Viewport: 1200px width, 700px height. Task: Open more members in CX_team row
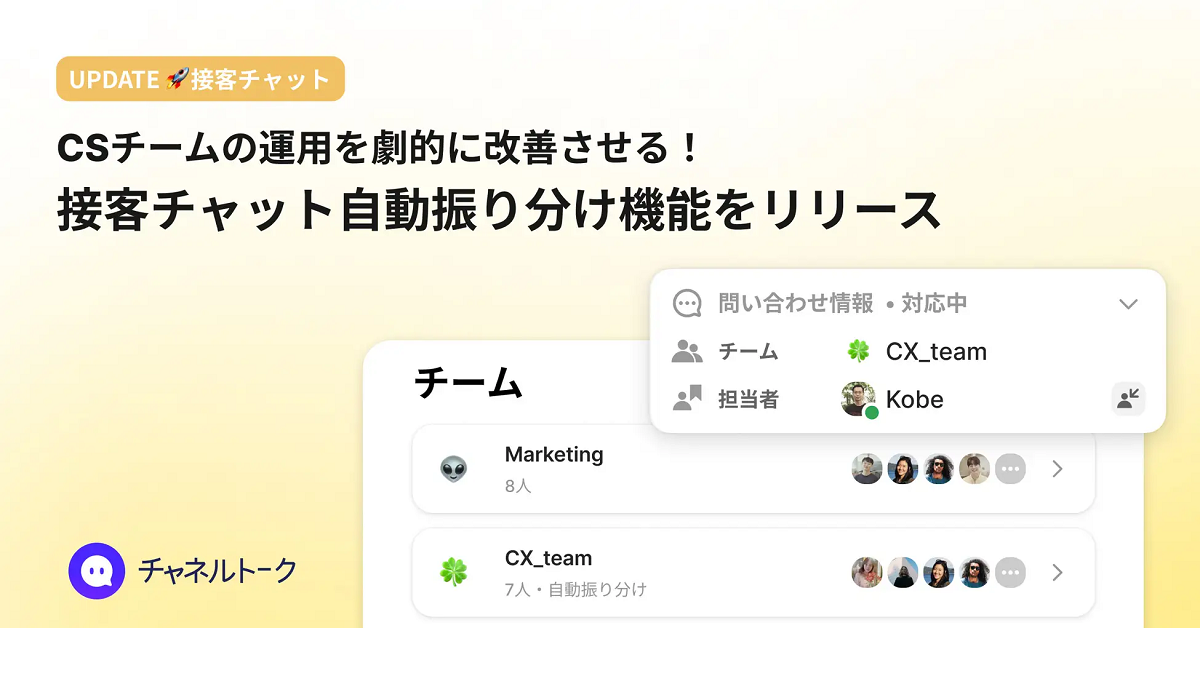coord(1011,573)
